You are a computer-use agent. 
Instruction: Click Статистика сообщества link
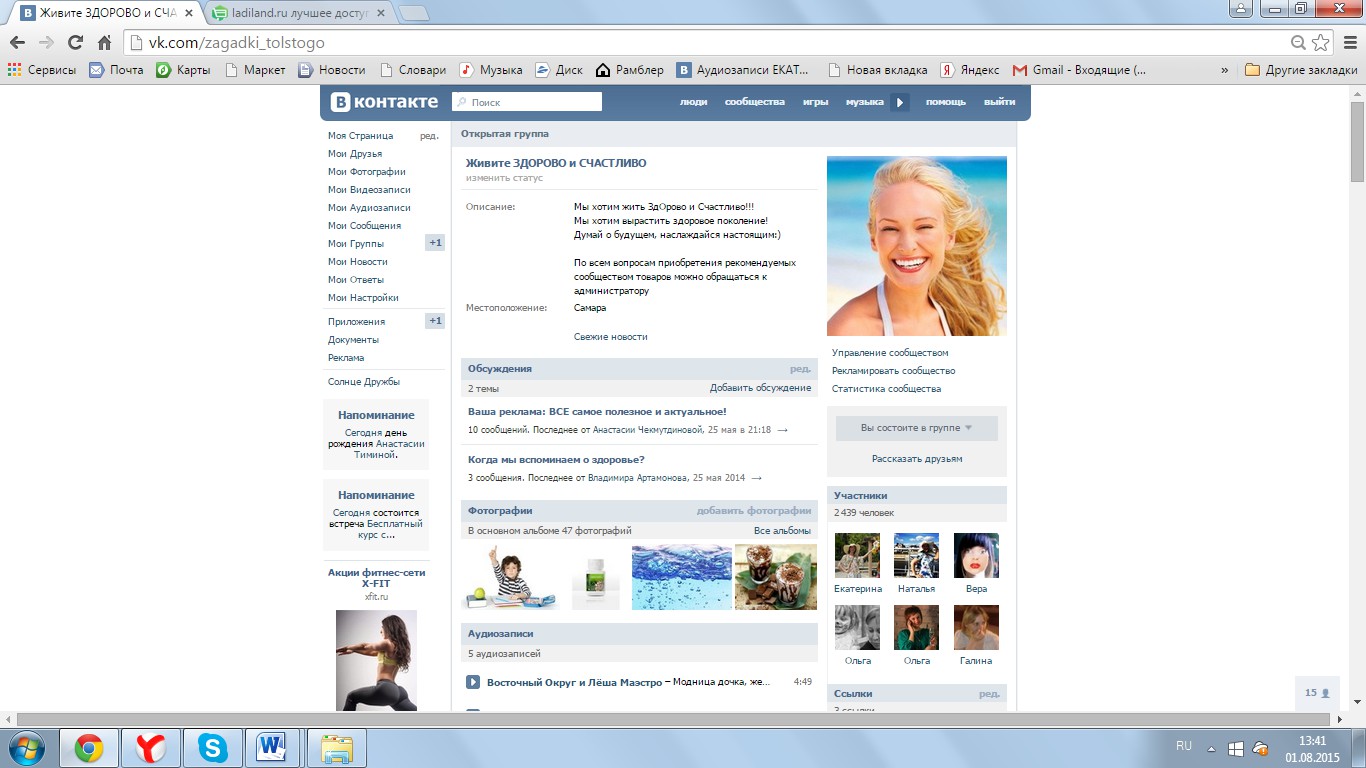[x=886, y=389]
